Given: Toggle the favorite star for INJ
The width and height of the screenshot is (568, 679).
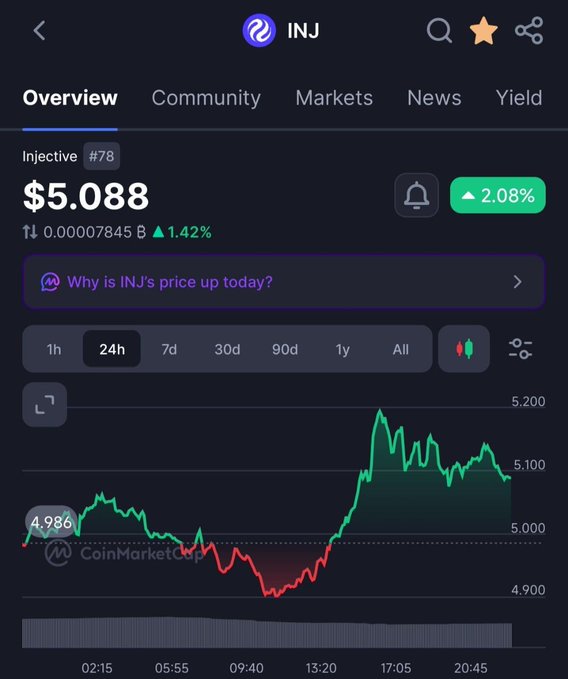Looking at the screenshot, I should coord(484,31).
